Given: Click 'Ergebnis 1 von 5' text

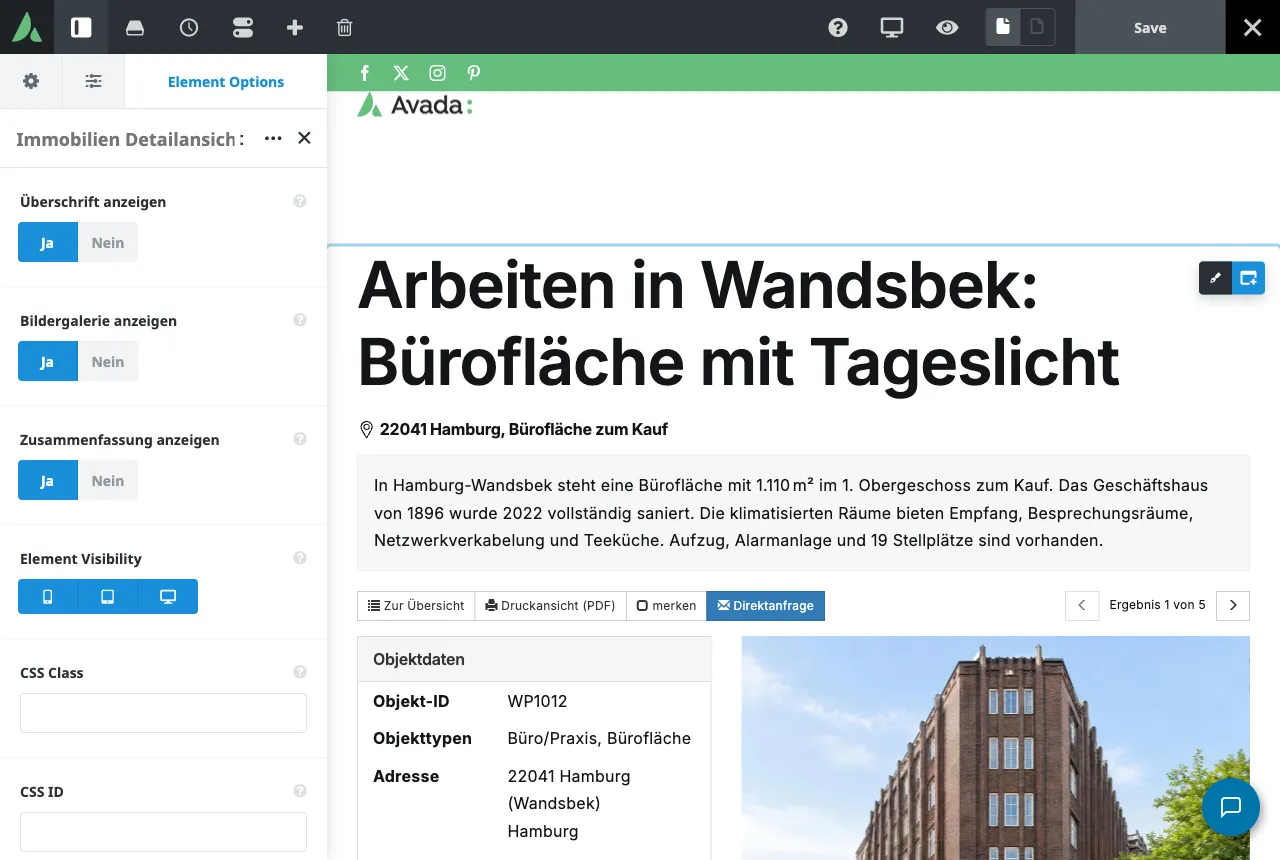Looking at the screenshot, I should tap(1157, 605).
